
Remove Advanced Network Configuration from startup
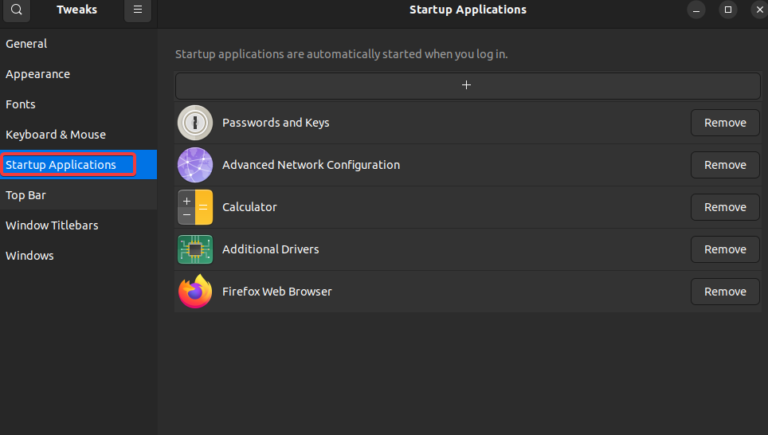[x=724, y=165]
